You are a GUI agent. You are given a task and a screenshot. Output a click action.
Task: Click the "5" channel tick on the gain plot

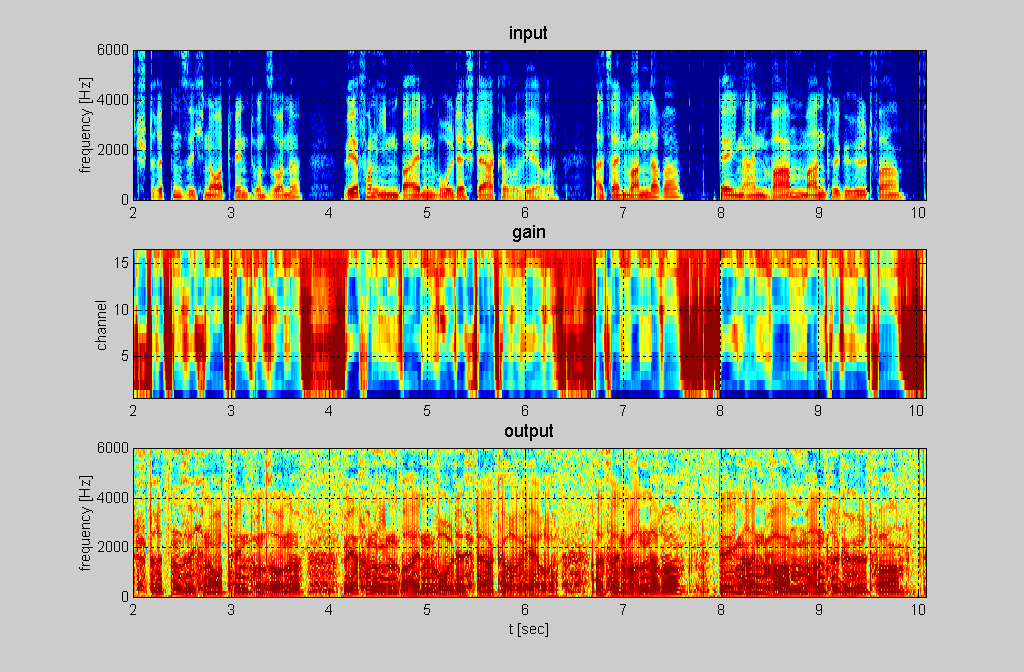tap(125, 357)
